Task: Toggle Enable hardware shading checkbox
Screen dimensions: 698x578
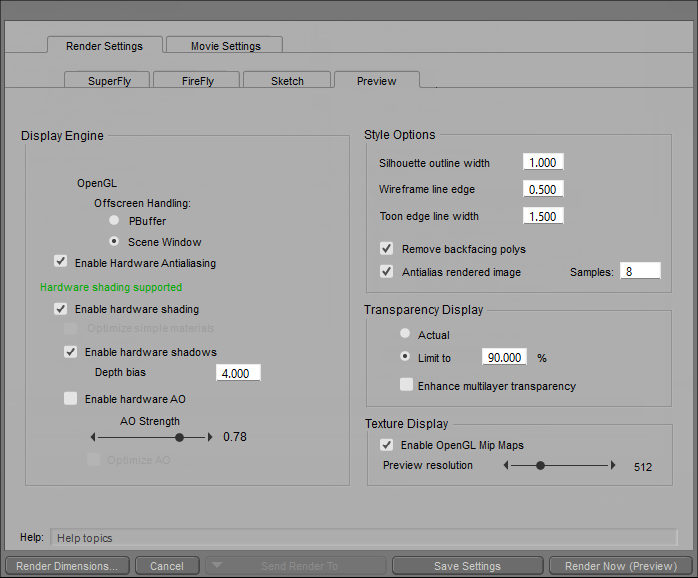Action: [x=61, y=309]
